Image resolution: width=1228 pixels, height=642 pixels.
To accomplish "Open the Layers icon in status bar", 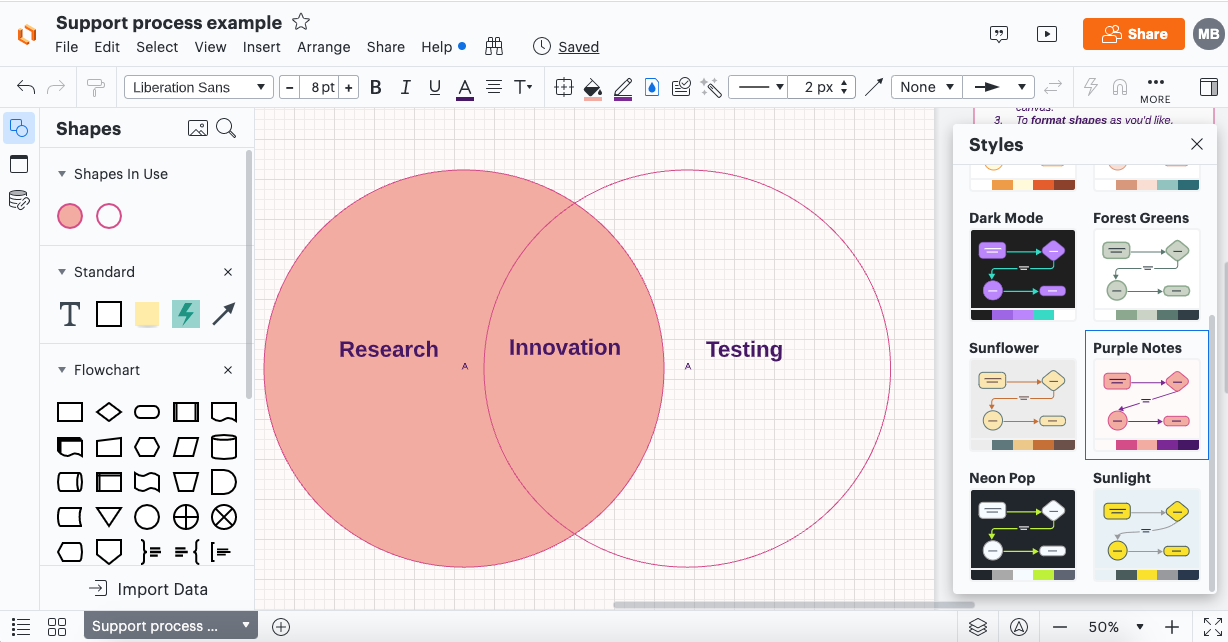I will click(978, 627).
